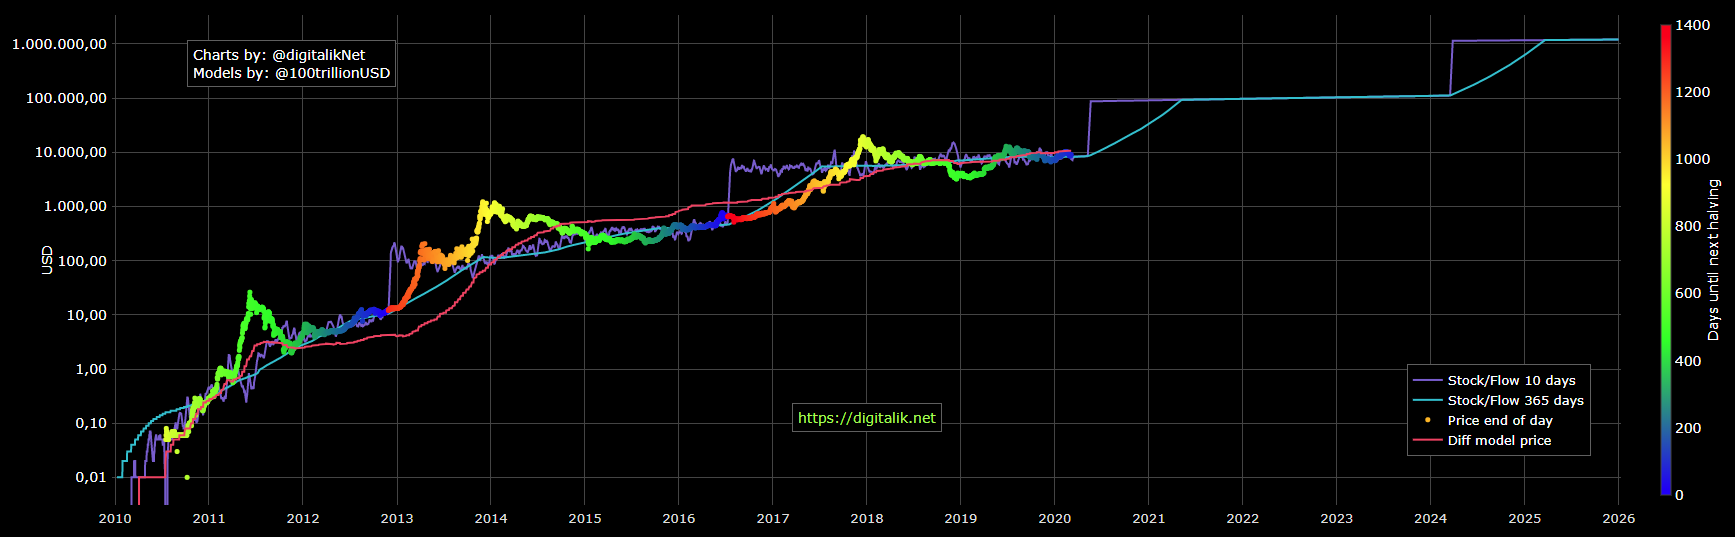Click the 10.000,00 y-axis label
The height and width of the screenshot is (537, 1735).
70,152
